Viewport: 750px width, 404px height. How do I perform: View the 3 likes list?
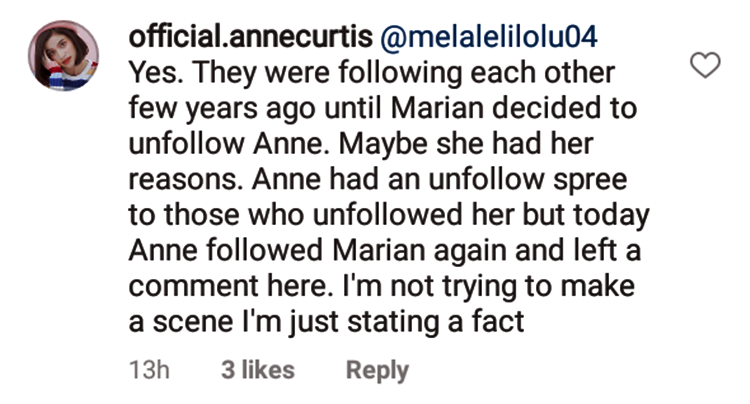[258, 370]
